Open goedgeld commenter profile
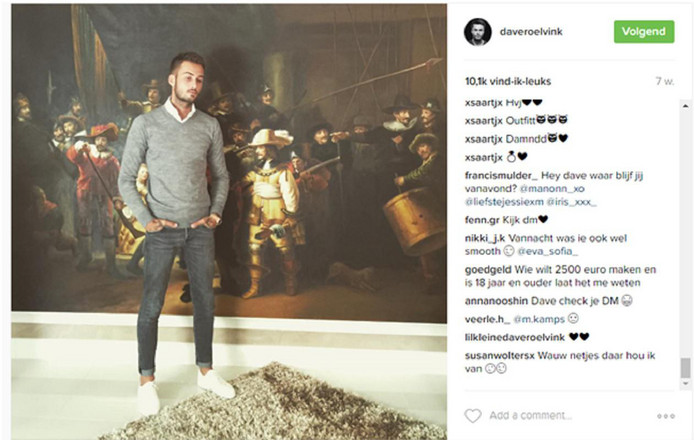The height and width of the screenshot is (440, 694). [x=488, y=270]
